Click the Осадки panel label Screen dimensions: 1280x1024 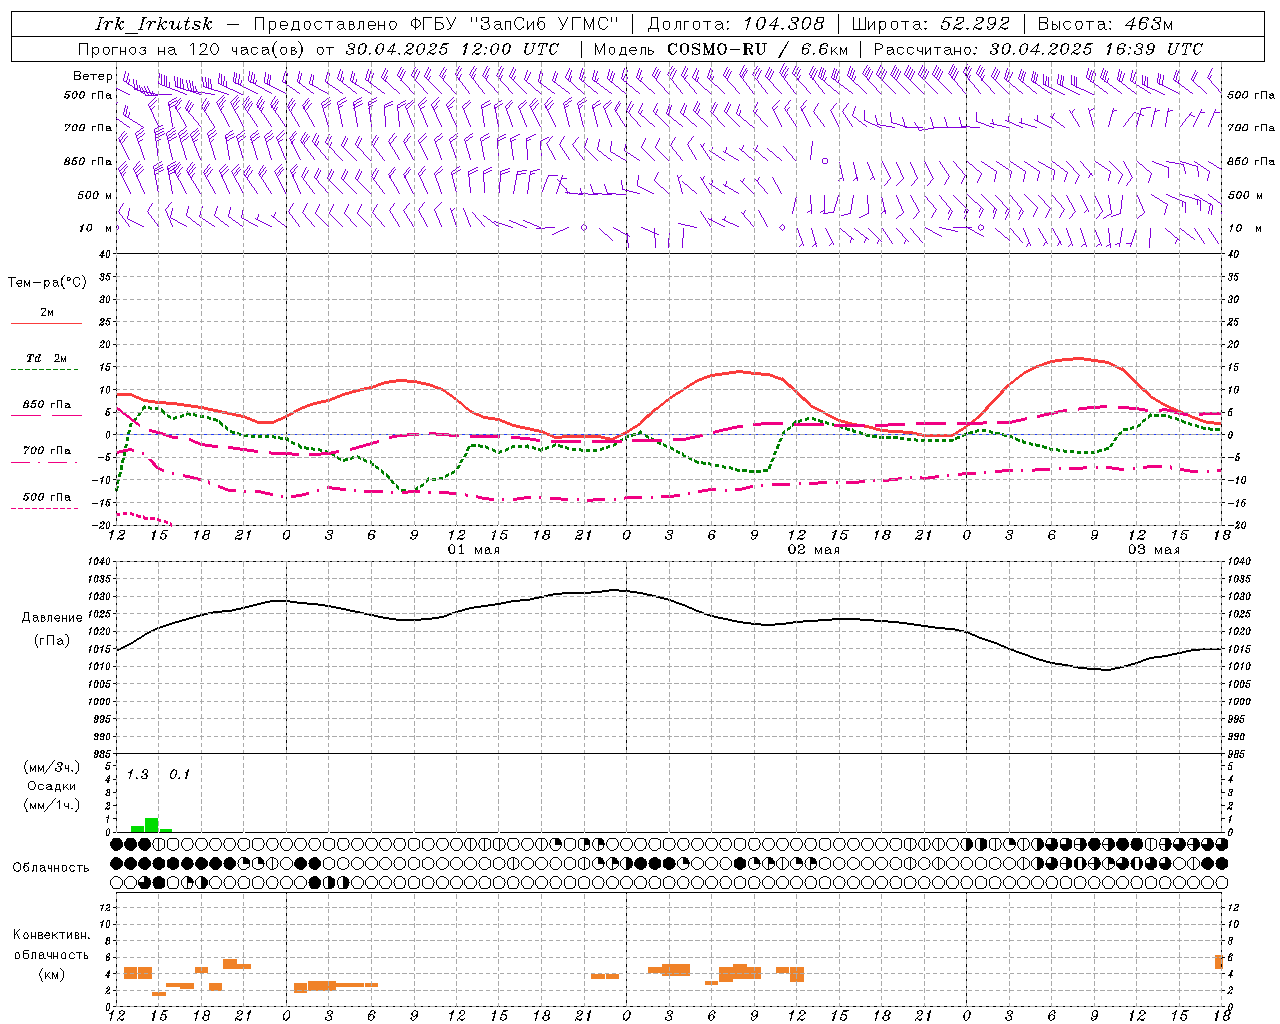52,786
